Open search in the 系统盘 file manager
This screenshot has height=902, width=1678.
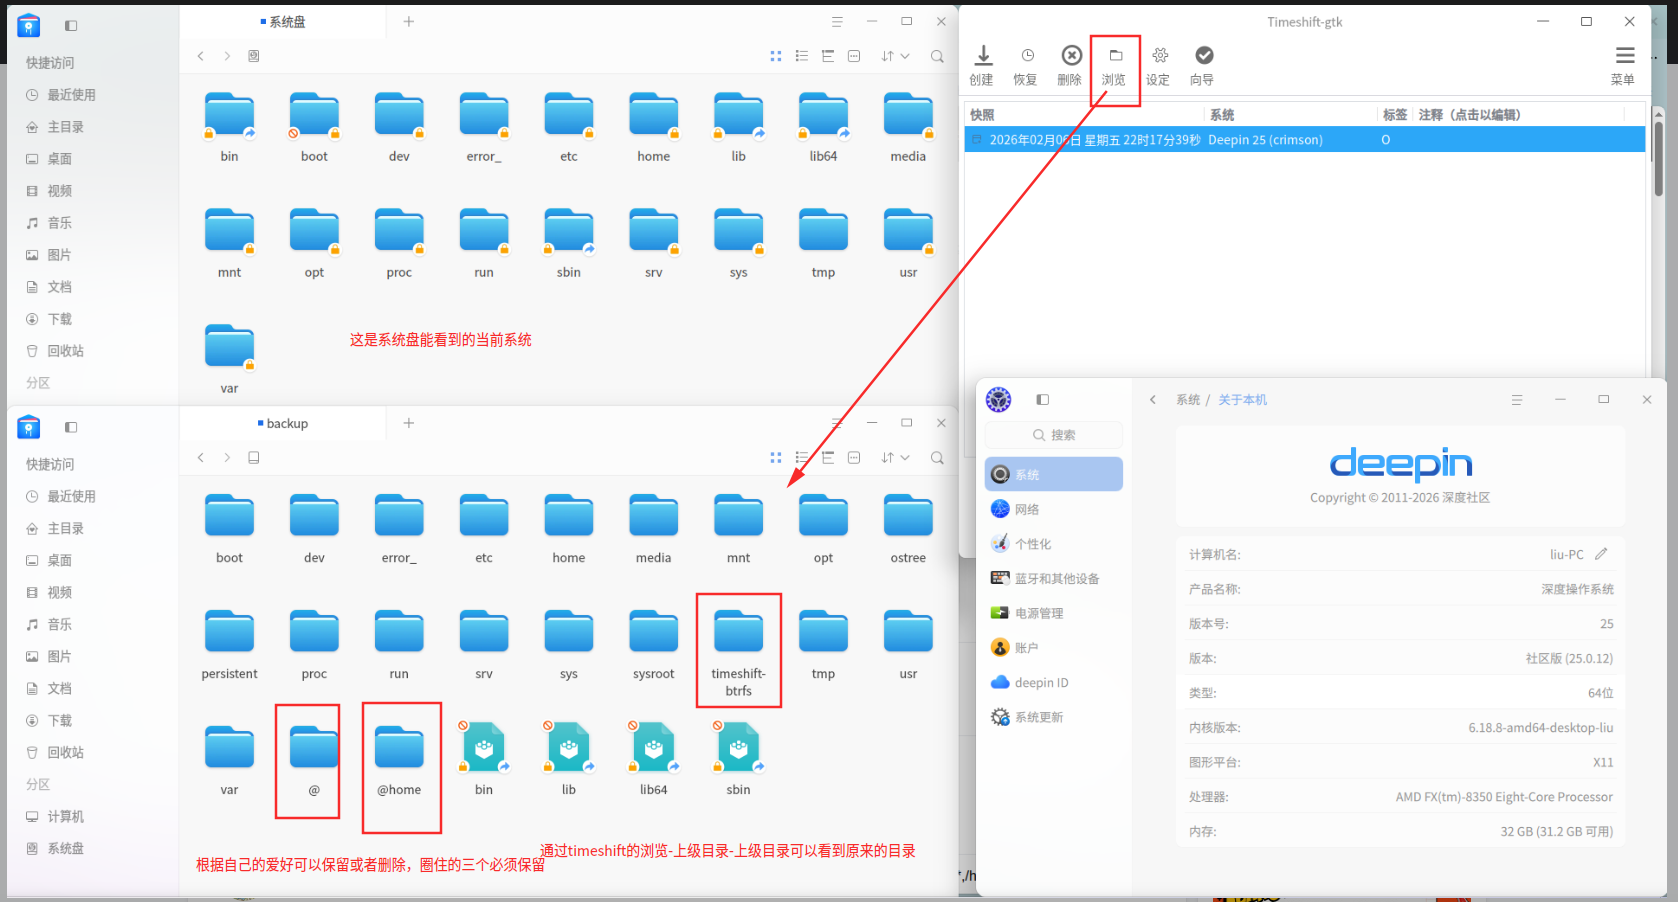(x=937, y=56)
